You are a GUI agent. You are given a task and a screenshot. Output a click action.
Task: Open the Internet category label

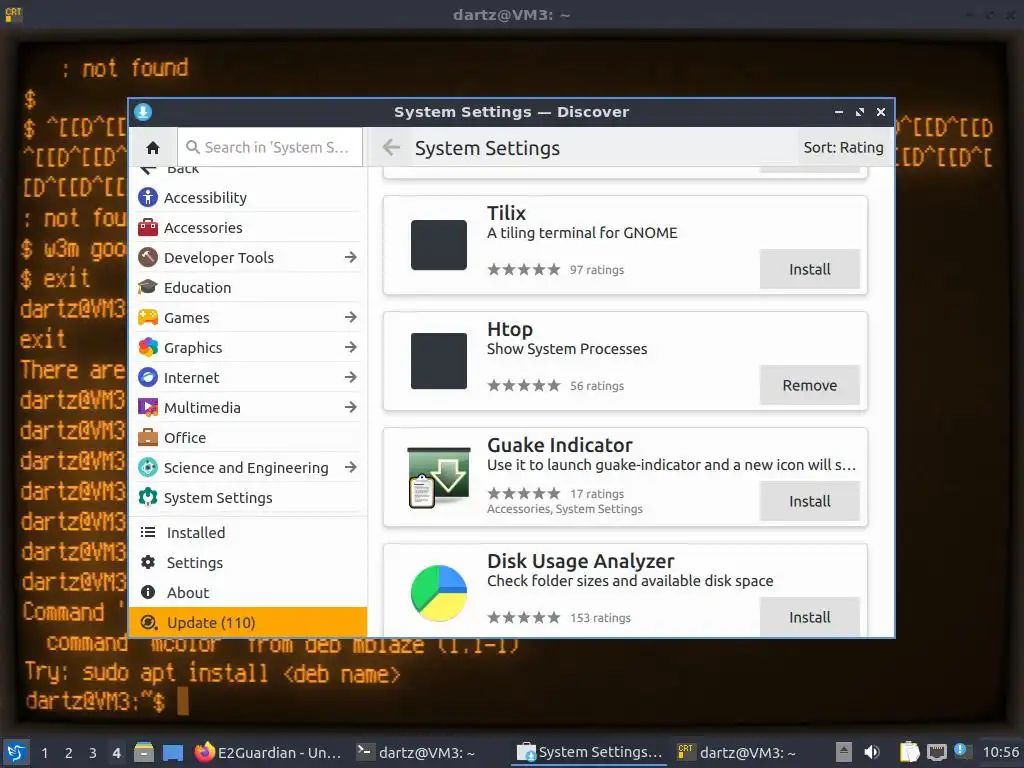tap(191, 377)
